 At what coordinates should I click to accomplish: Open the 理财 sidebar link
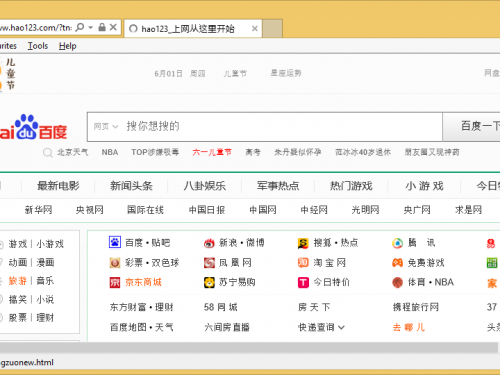click(x=45, y=318)
